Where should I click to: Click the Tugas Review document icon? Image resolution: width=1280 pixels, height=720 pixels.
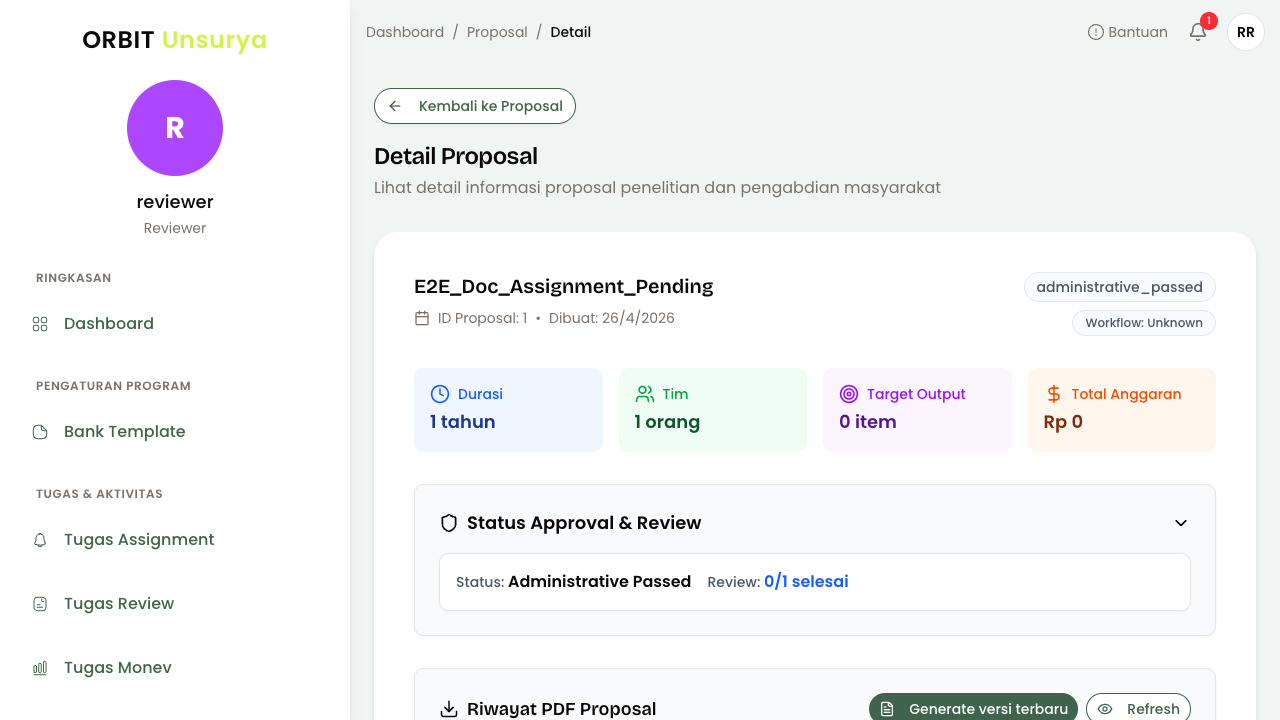pyautogui.click(x=40, y=604)
